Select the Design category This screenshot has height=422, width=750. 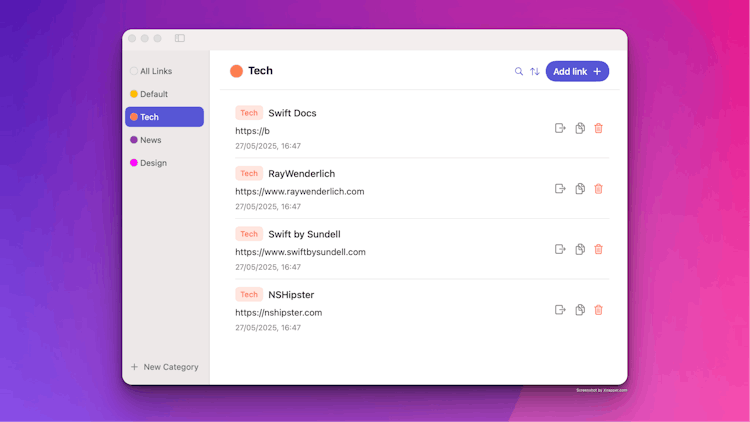pyautogui.click(x=165, y=163)
